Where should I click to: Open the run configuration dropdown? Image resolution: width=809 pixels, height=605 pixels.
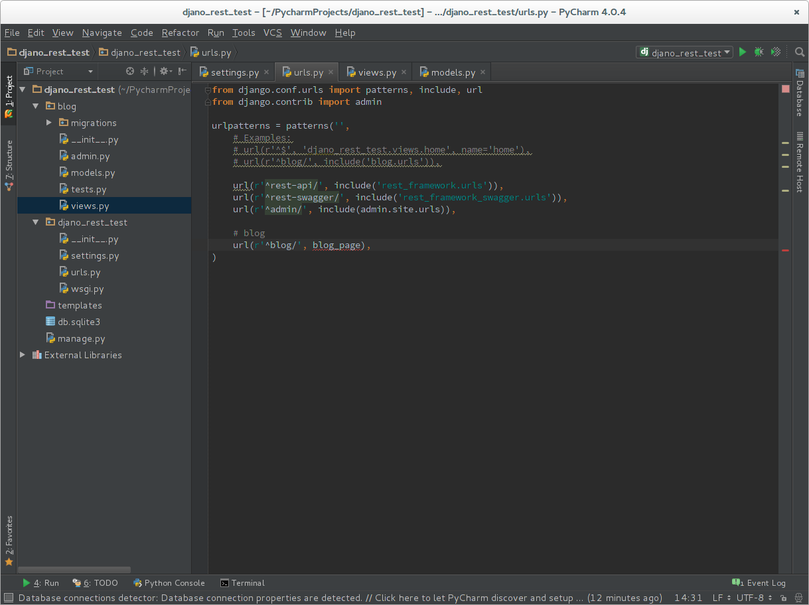coord(685,52)
